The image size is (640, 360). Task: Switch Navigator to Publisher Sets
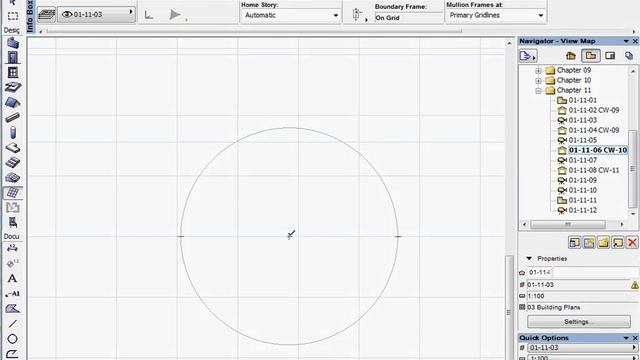click(629, 56)
